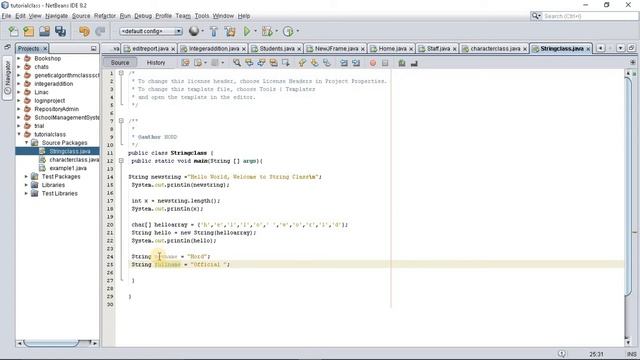Screen dimensions: 640x360
Task: Click the New Project toolbar icon
Action: tap(29, 31)
